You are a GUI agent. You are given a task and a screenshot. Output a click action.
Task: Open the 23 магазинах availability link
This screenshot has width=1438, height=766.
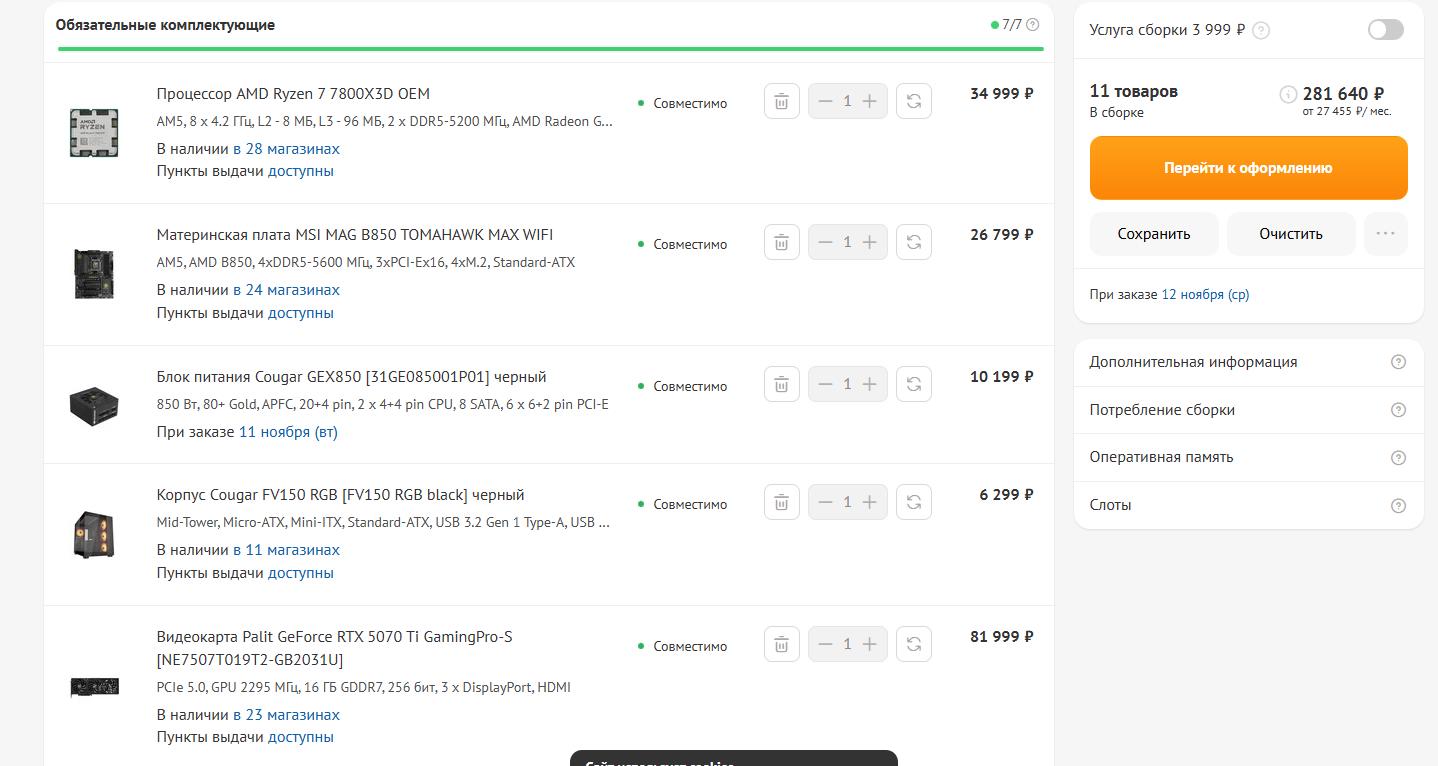(286, 715)
